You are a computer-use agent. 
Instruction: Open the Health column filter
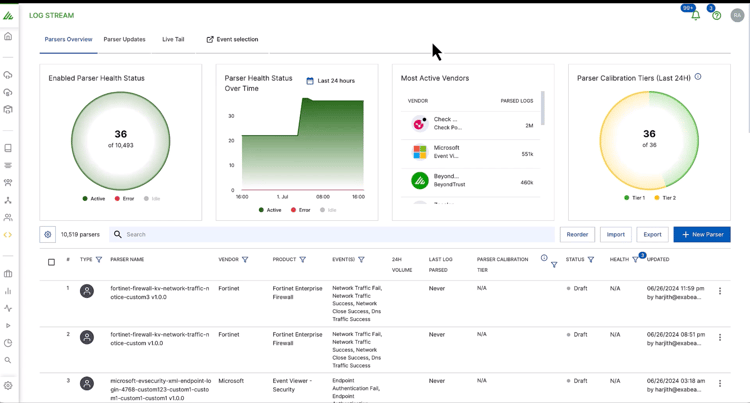(x=635, y=260)
